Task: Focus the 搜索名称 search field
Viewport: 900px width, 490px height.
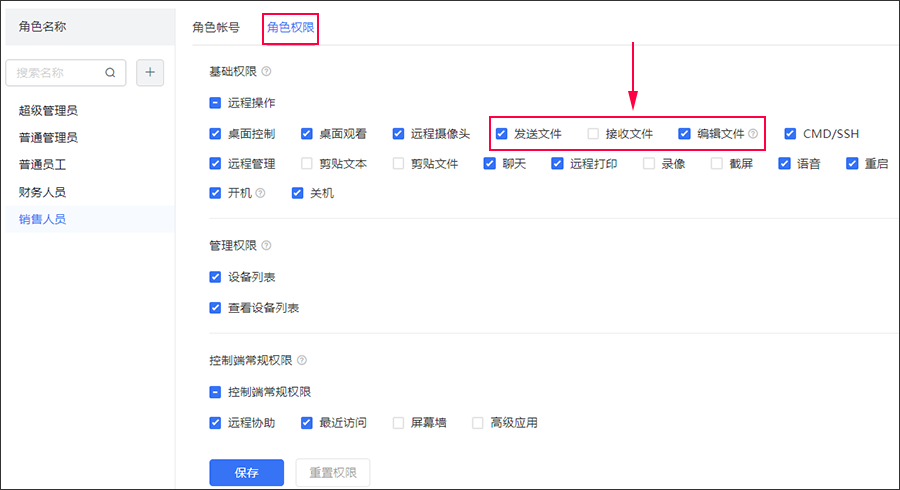Action: (58, 73)
